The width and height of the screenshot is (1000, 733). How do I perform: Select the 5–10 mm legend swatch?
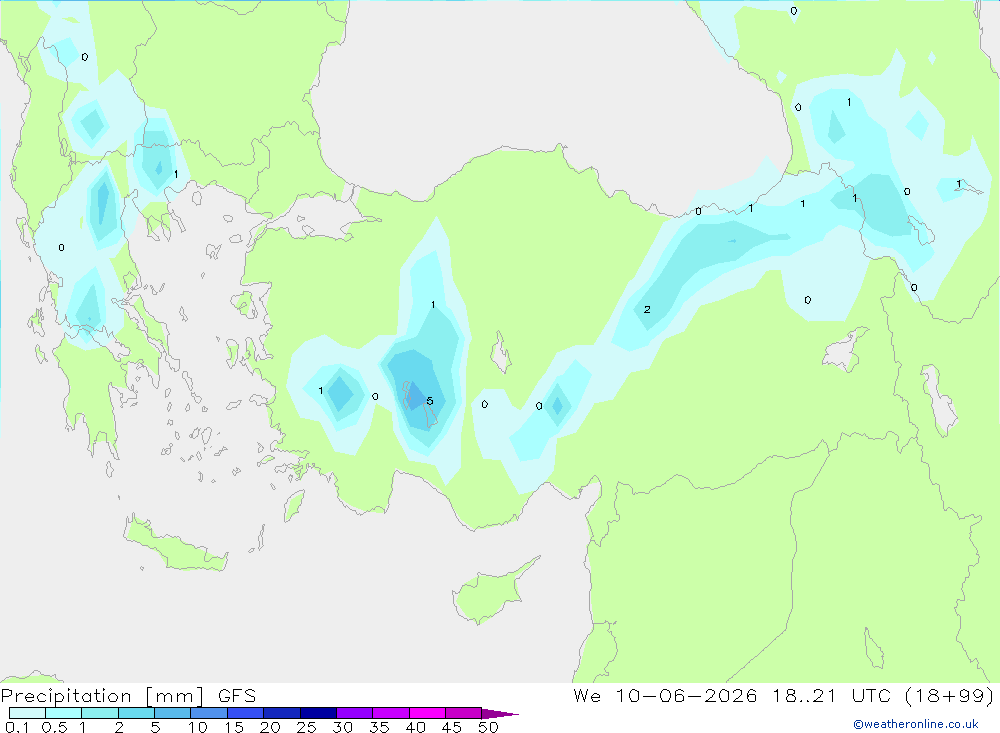tap(172, 713)
